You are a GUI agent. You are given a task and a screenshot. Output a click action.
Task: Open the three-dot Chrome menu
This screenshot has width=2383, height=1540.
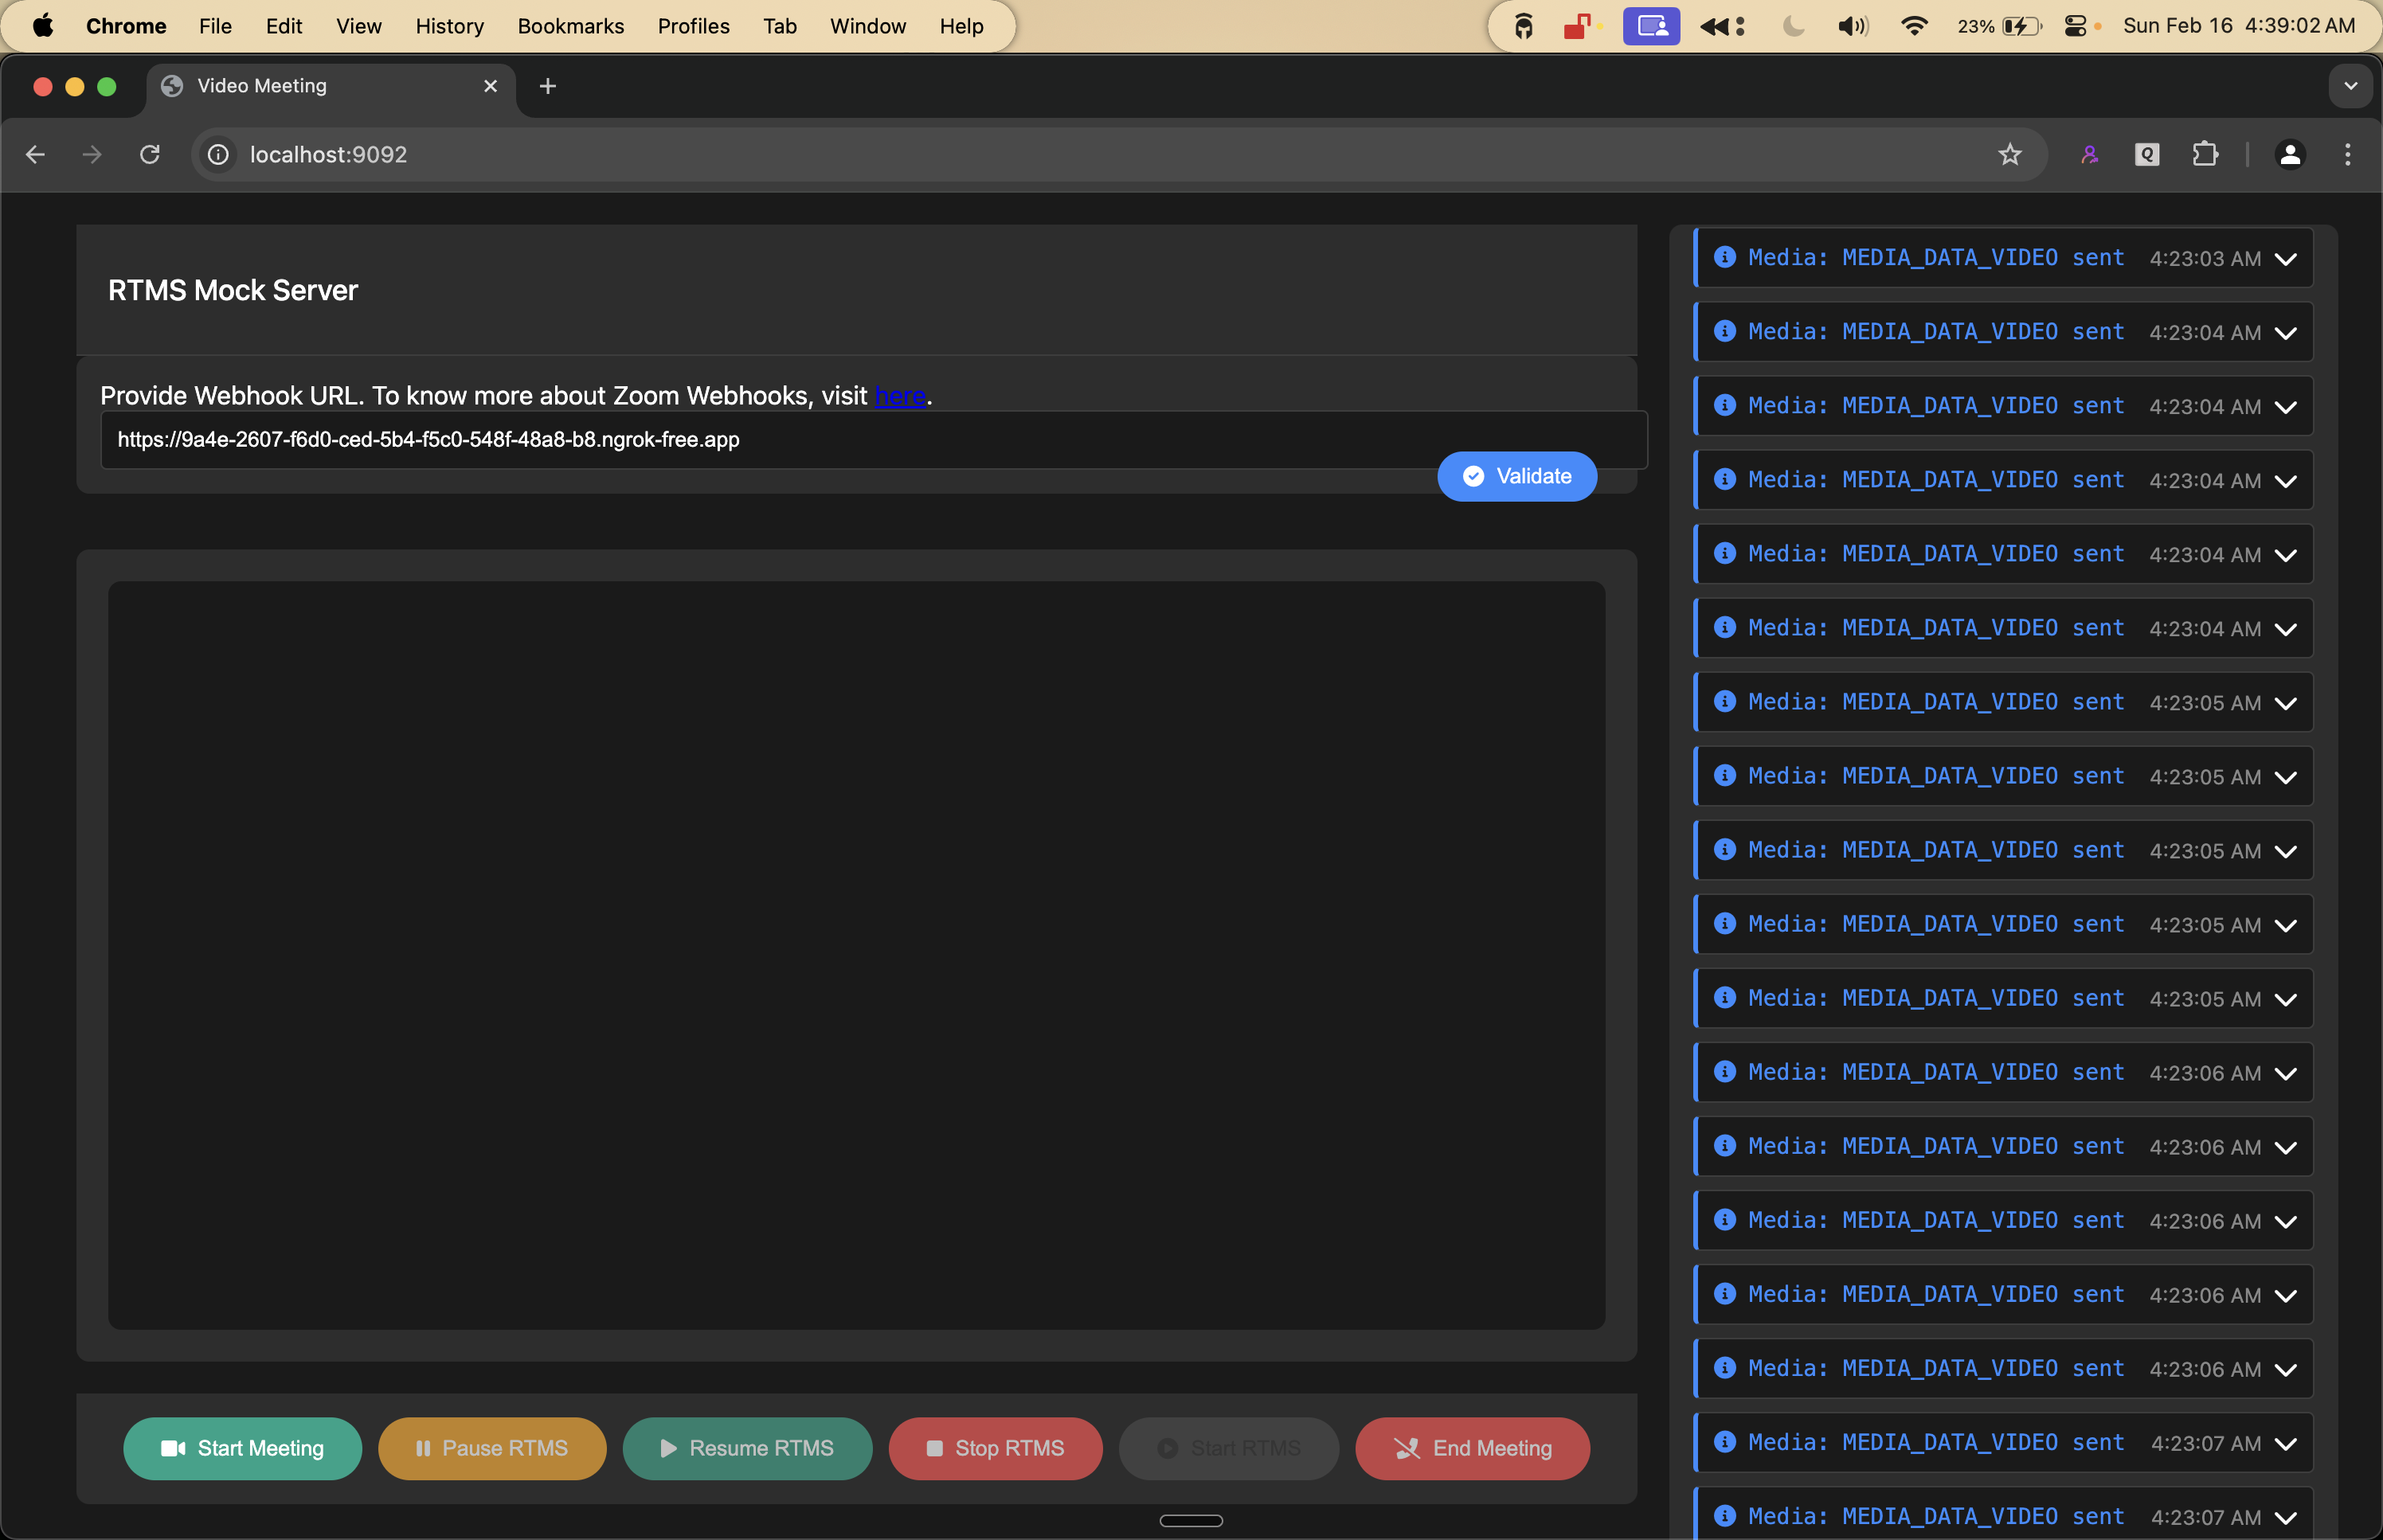(x=2347, y=154)
